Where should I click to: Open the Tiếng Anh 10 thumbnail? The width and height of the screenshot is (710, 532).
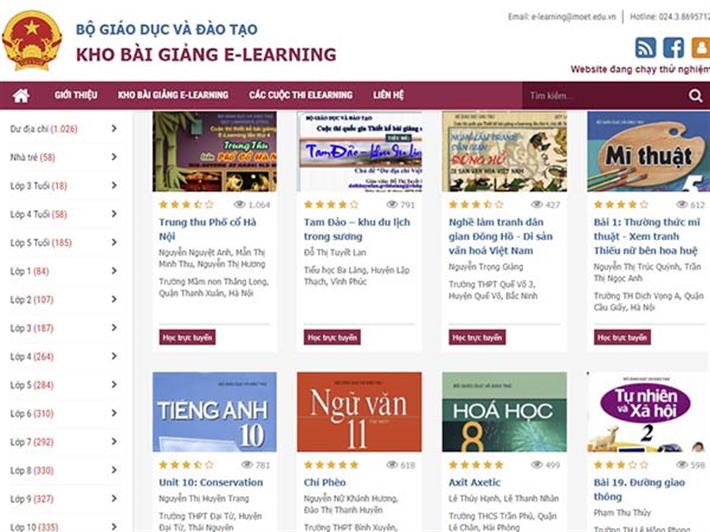pyautogui.click(x=215, y=412)
